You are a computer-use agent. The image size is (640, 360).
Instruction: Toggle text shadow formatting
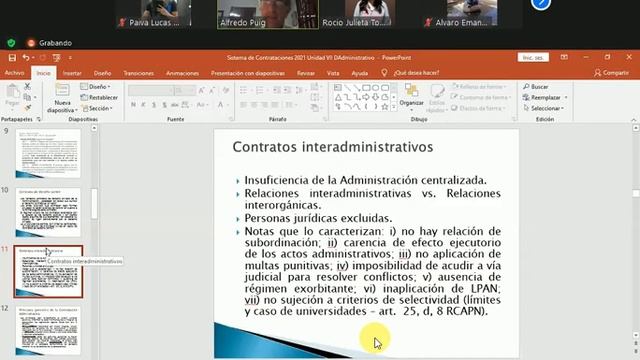click(x=164, y=105)
